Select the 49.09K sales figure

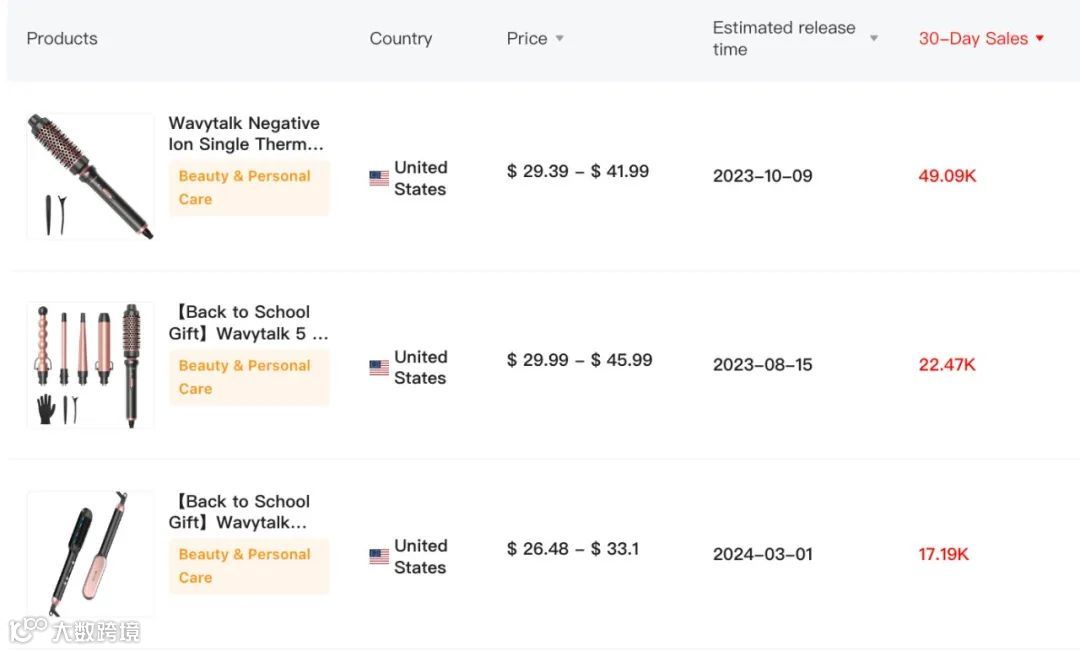coord(947,176)
